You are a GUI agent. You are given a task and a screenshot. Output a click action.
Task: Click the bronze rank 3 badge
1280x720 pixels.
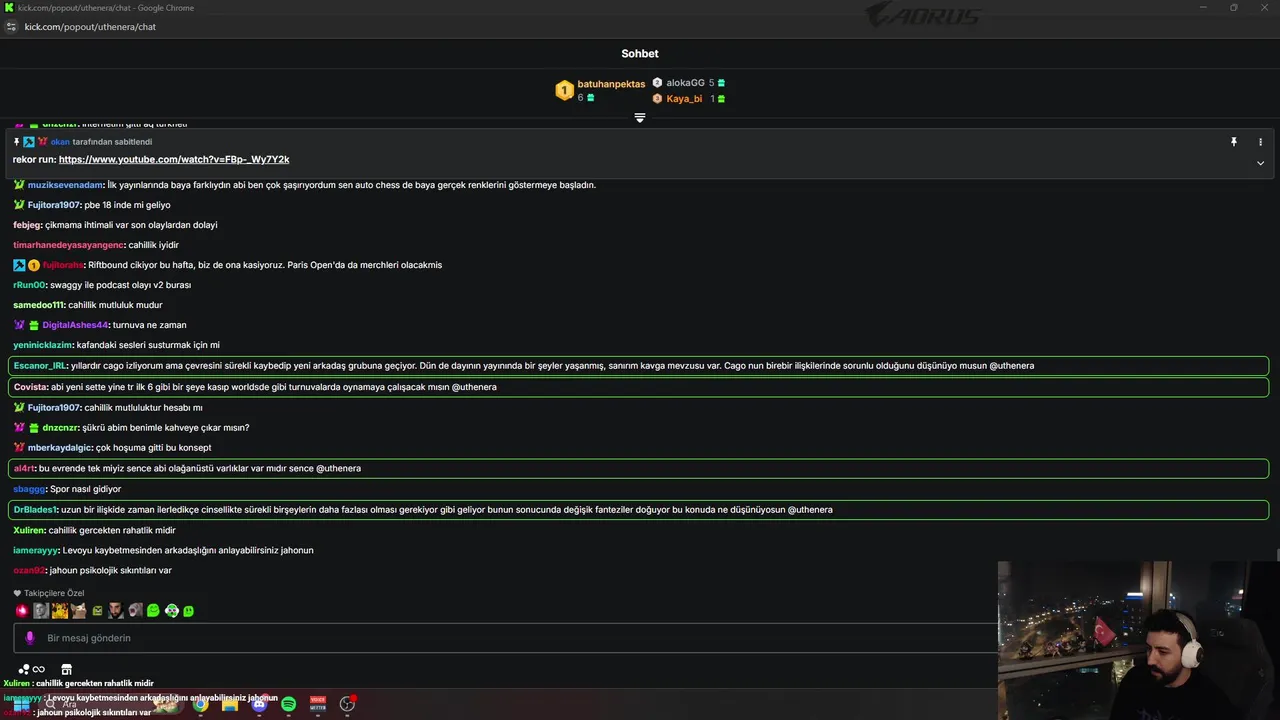657,99
